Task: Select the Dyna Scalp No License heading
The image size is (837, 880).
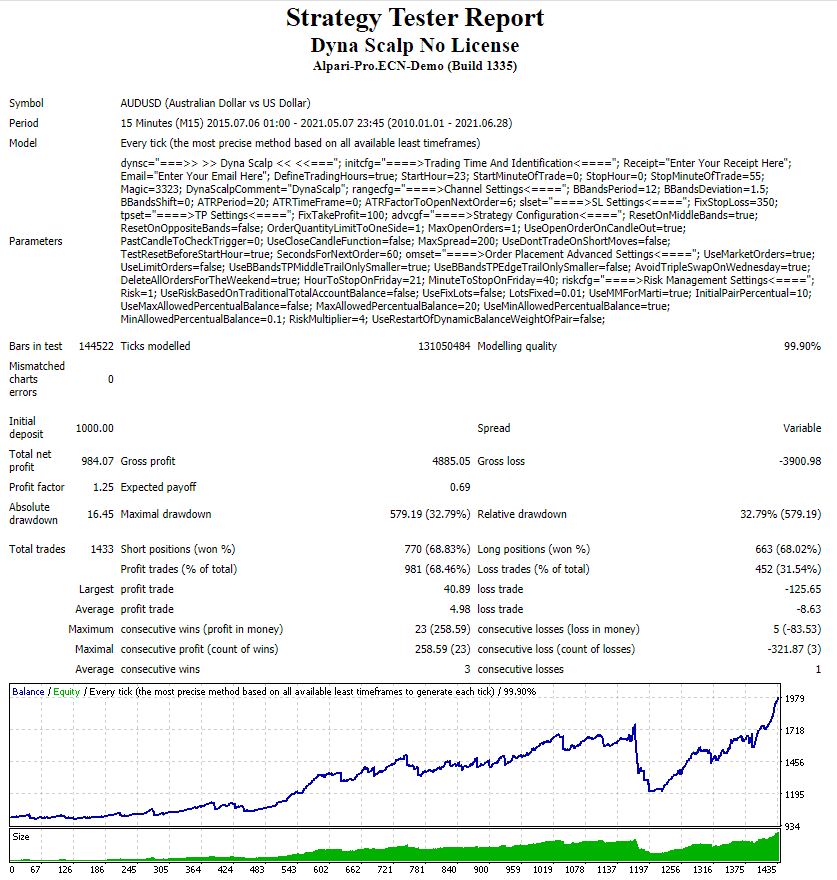Action: pyautogui.click(x=415, y=45)
